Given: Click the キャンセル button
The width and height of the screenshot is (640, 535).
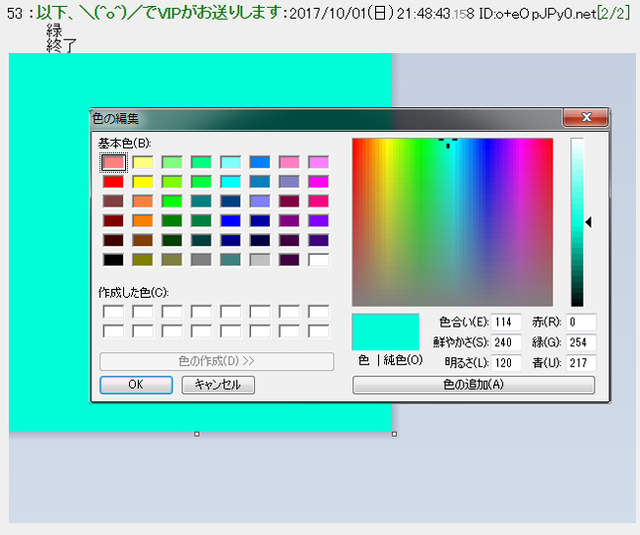Looking at the screenshot, I should pyautogui.click(x=217, y=384).
